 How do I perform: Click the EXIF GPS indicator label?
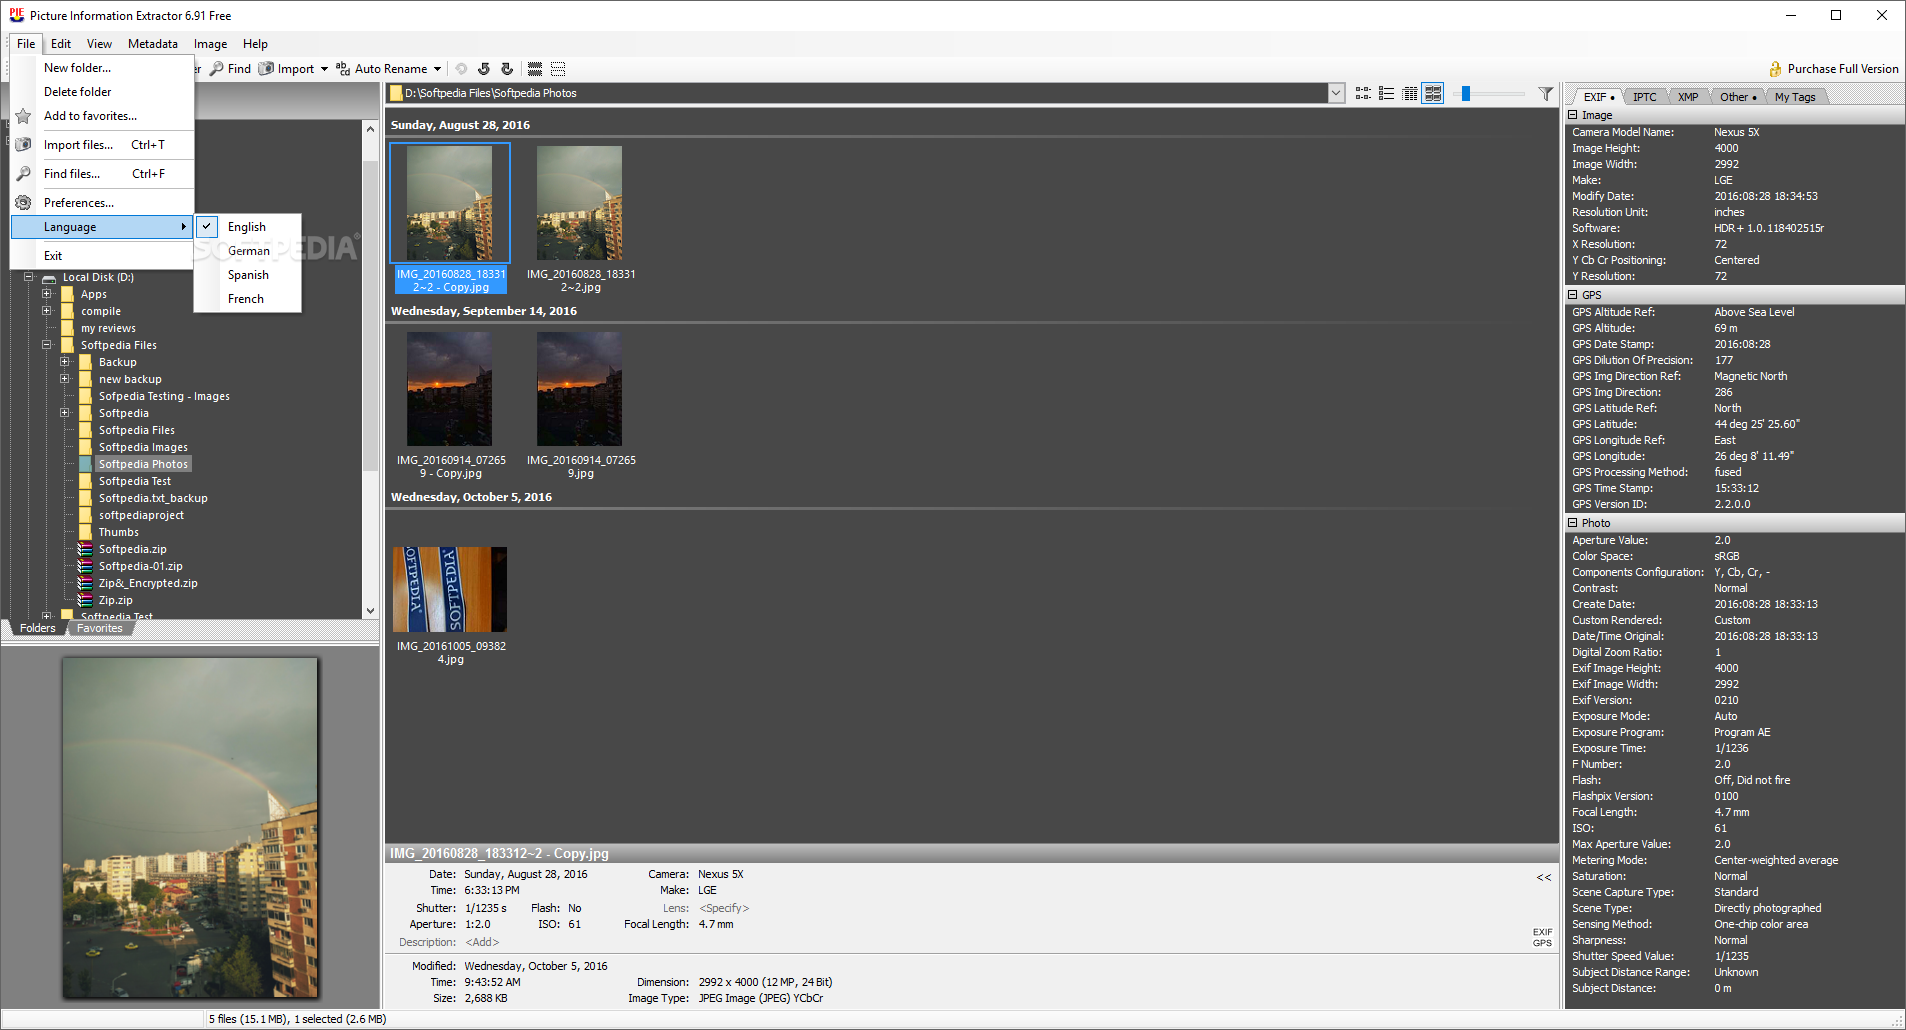click(1543, 937)
